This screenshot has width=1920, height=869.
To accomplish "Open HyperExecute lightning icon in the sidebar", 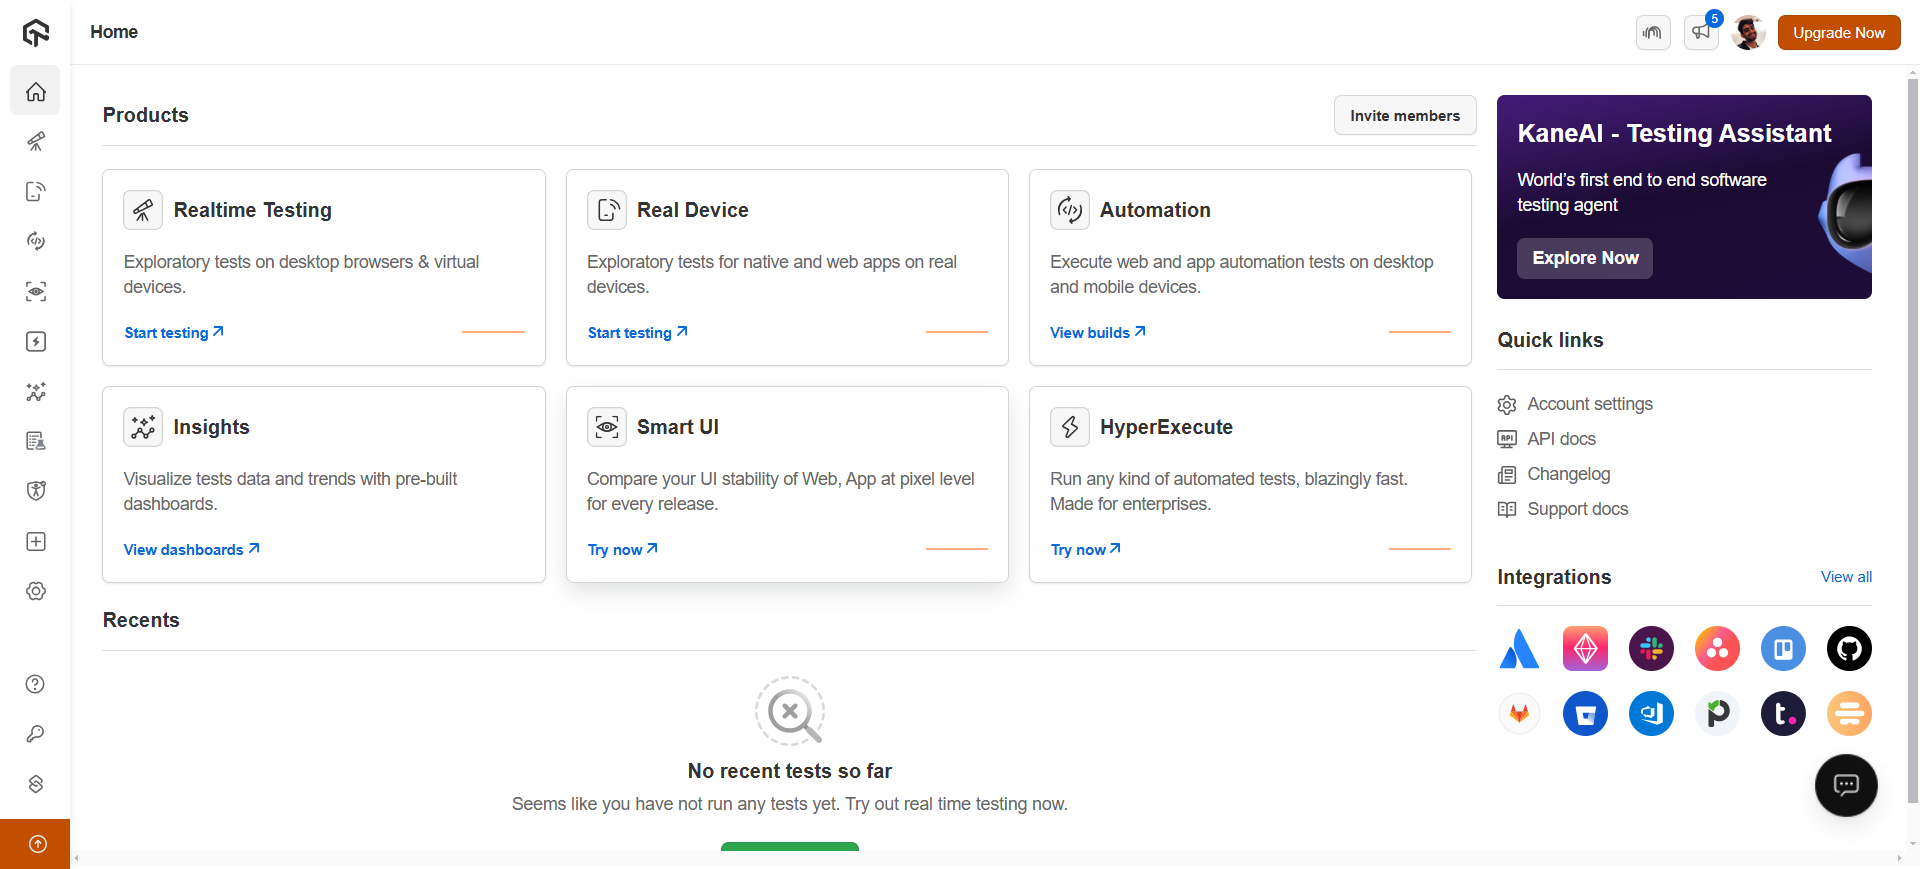I will click(36, 342).
